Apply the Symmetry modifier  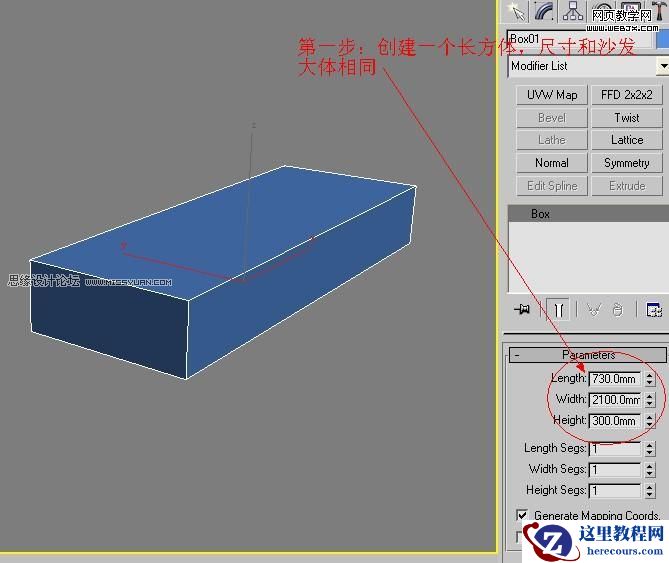point(627,163)
